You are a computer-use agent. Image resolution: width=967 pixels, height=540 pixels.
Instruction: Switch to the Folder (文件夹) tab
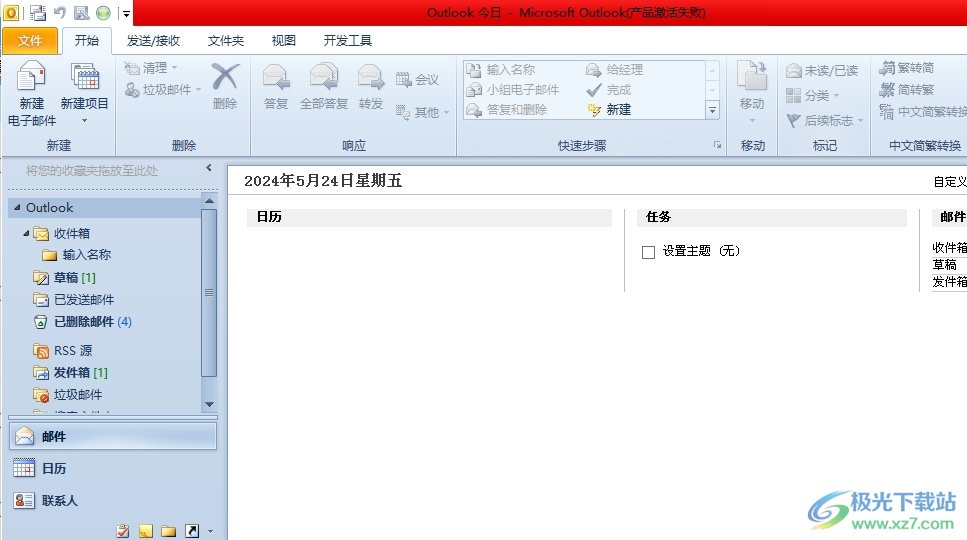point(226,41)
